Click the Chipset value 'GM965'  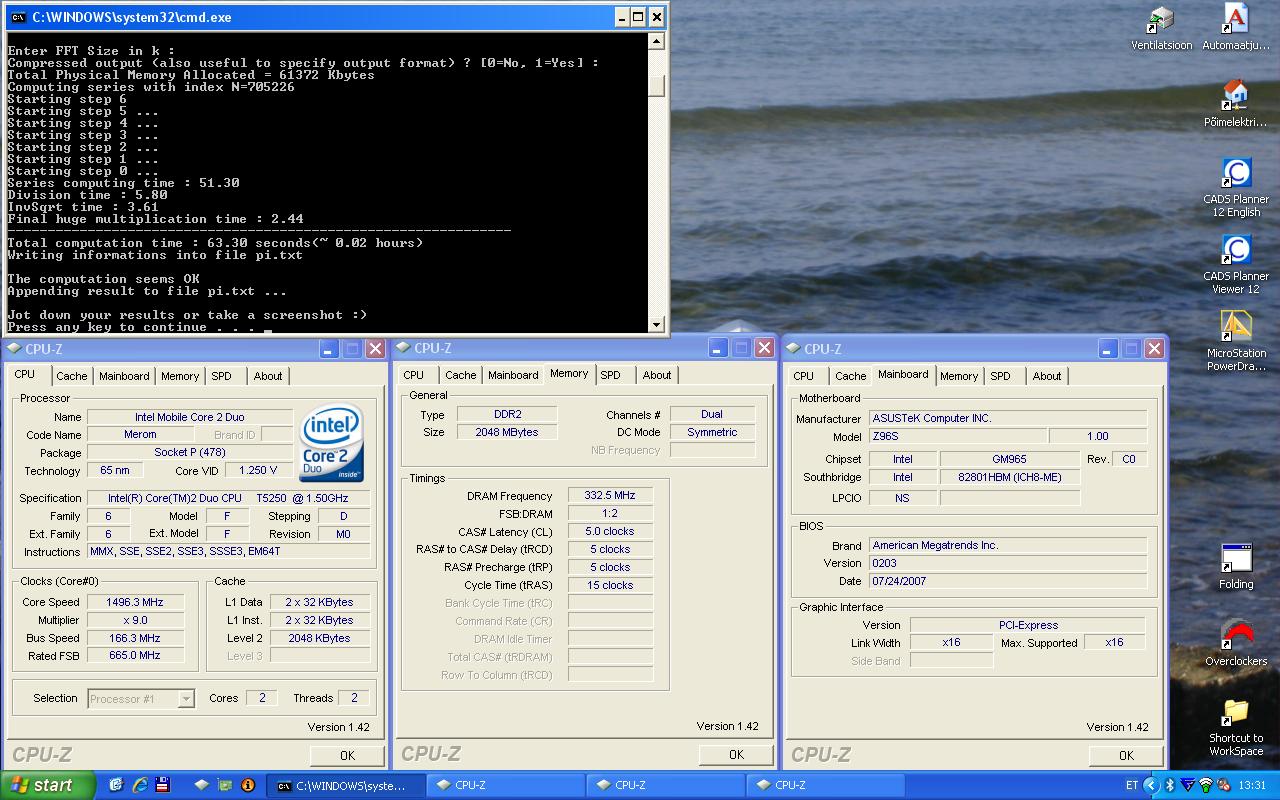(x=1009, y=459)
